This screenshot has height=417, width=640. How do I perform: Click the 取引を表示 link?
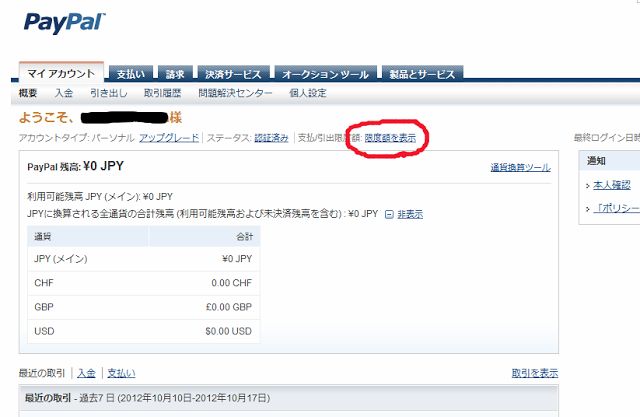(535, 373)
